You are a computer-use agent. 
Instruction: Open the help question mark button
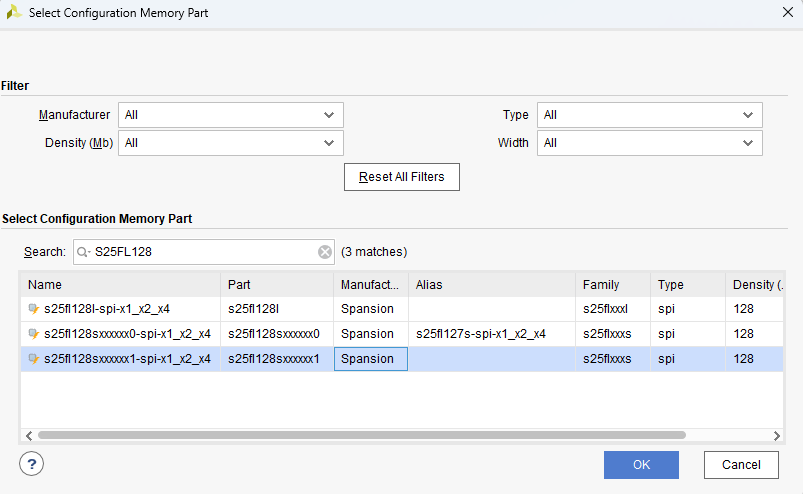pyautogui.click(x=31, y=464)
